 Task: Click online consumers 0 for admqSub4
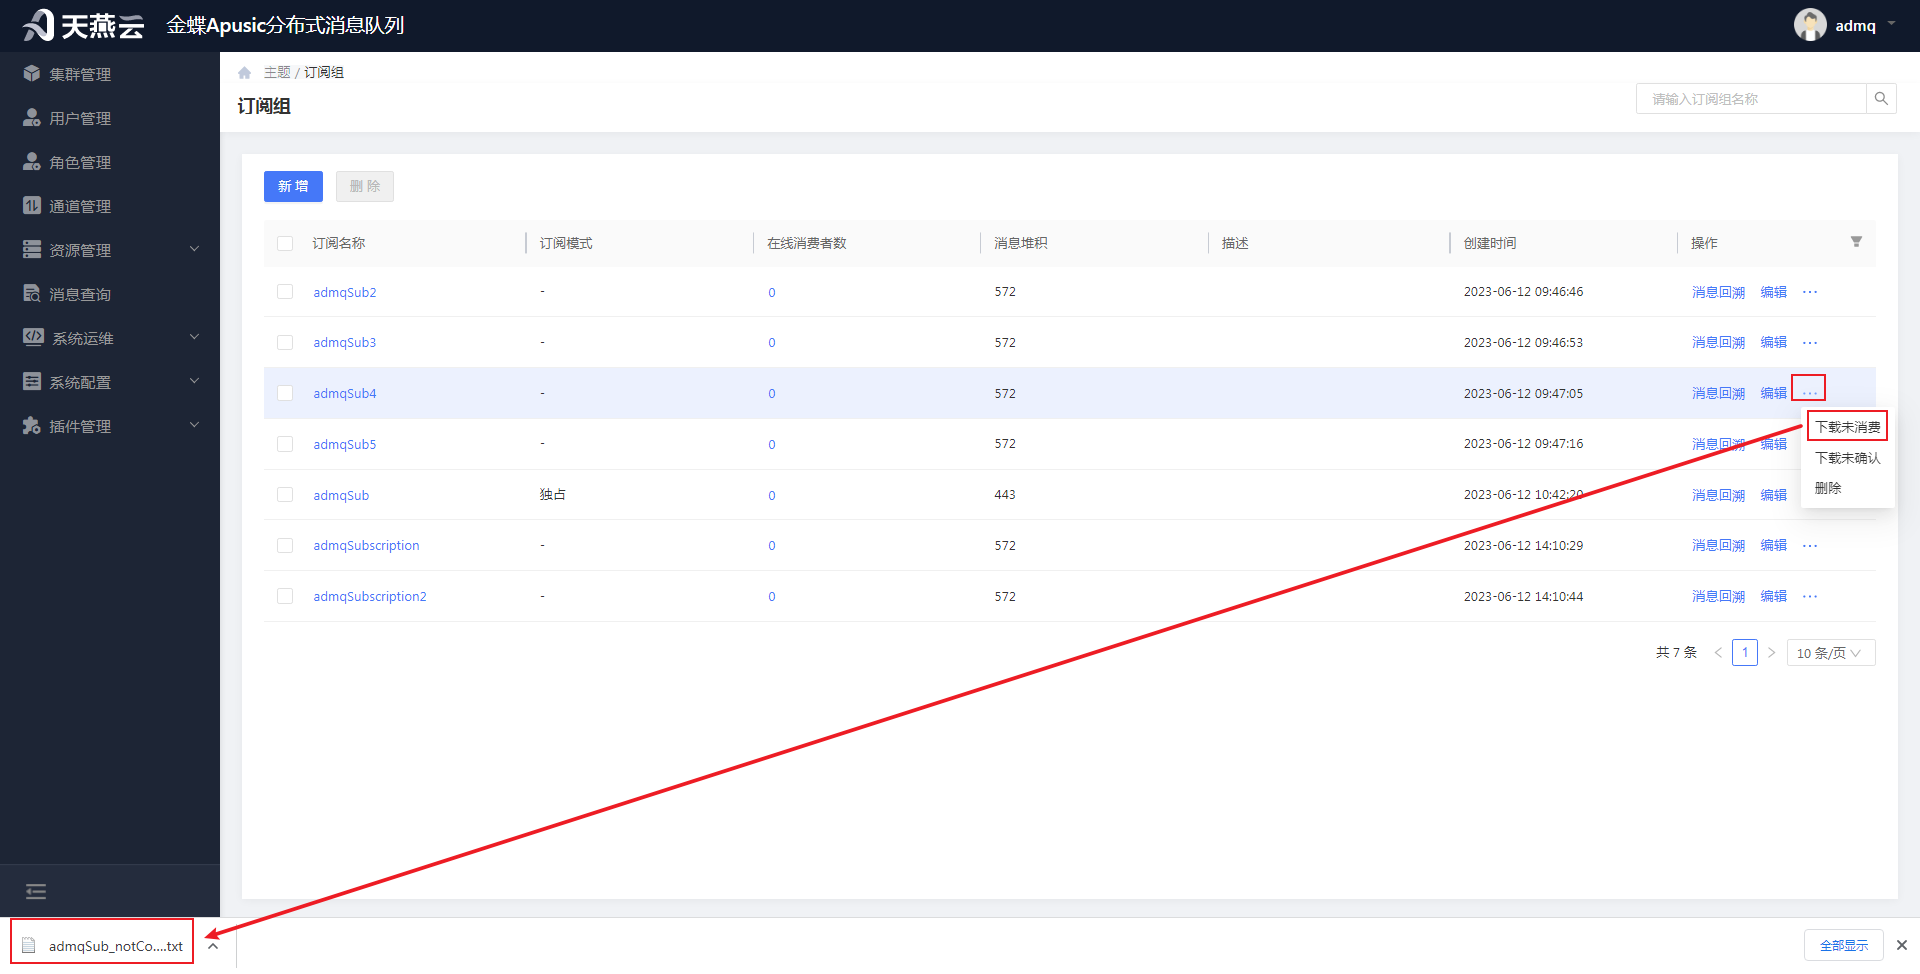tap(771, 394)
